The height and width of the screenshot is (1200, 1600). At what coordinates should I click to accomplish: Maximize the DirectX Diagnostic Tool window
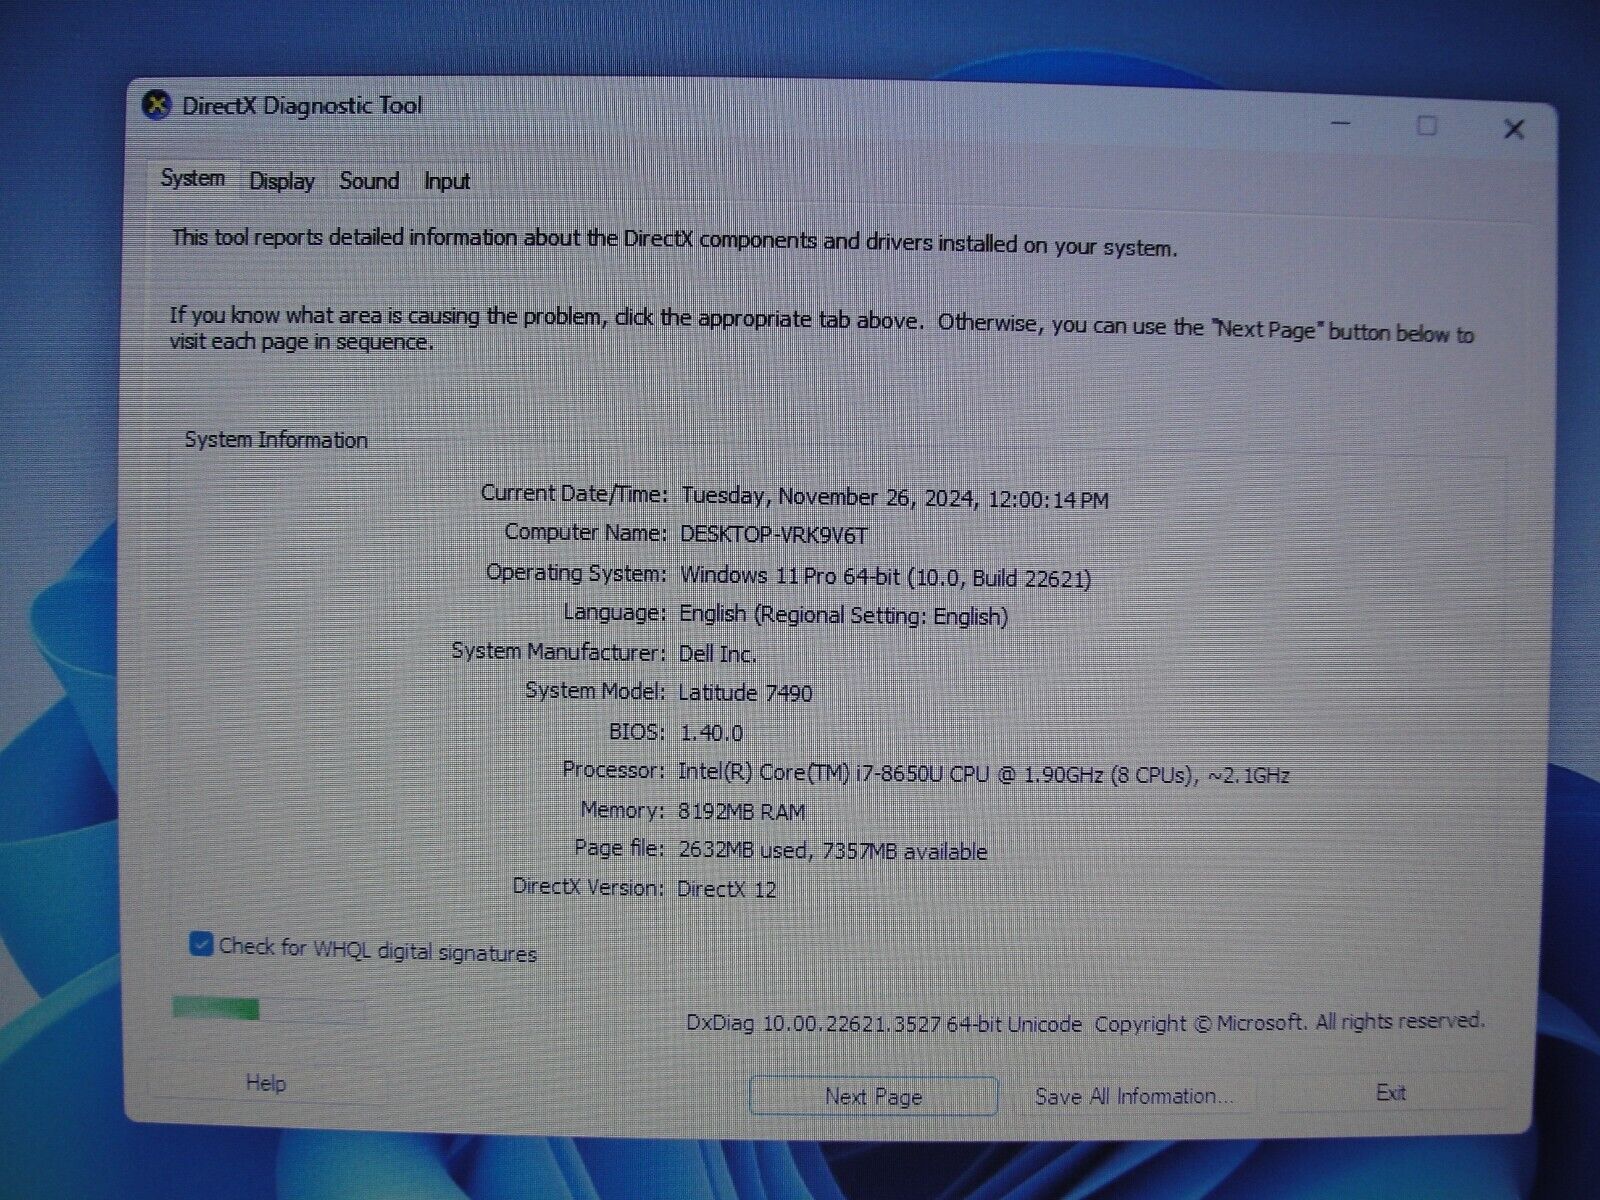1427,126
